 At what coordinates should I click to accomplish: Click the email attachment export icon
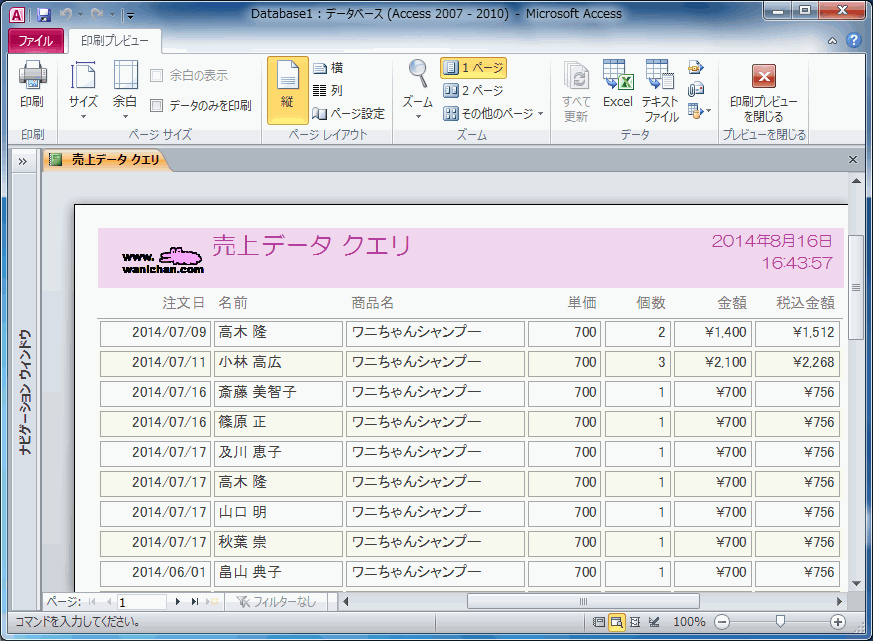(x=696, y=90)
